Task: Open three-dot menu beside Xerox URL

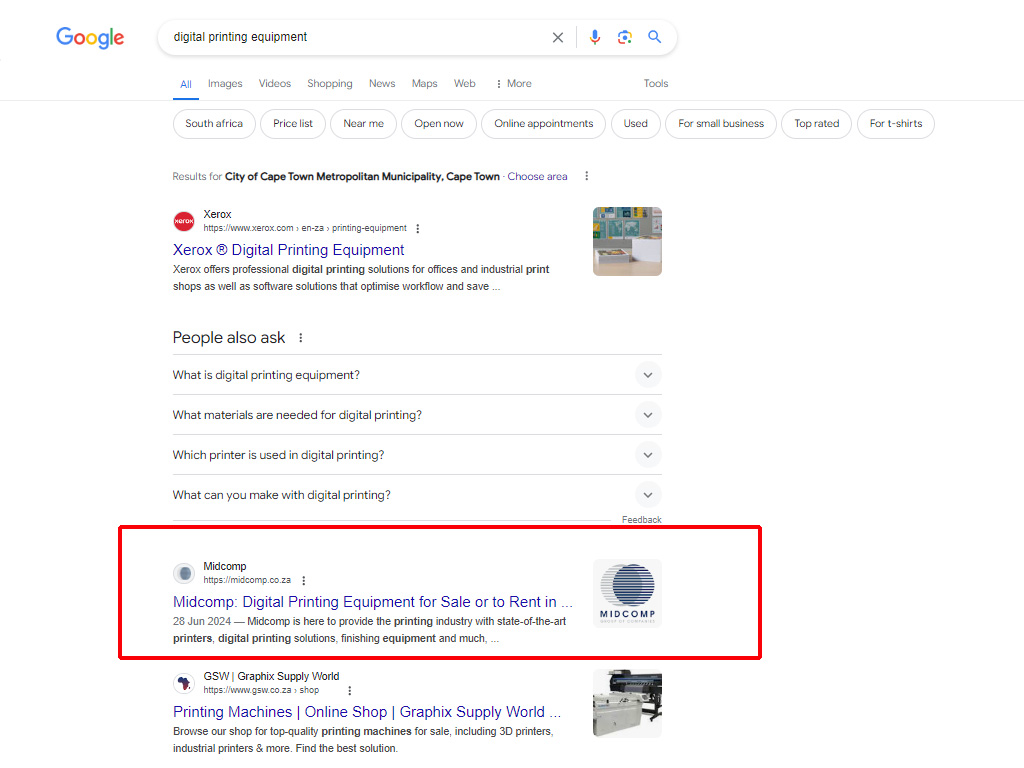Action: pos(418,229)
